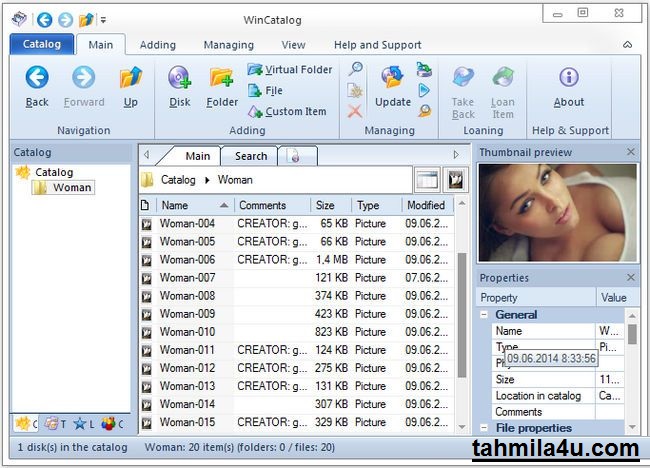650x468 pixels.
Task: Add a File item
Action: point(265,90)
